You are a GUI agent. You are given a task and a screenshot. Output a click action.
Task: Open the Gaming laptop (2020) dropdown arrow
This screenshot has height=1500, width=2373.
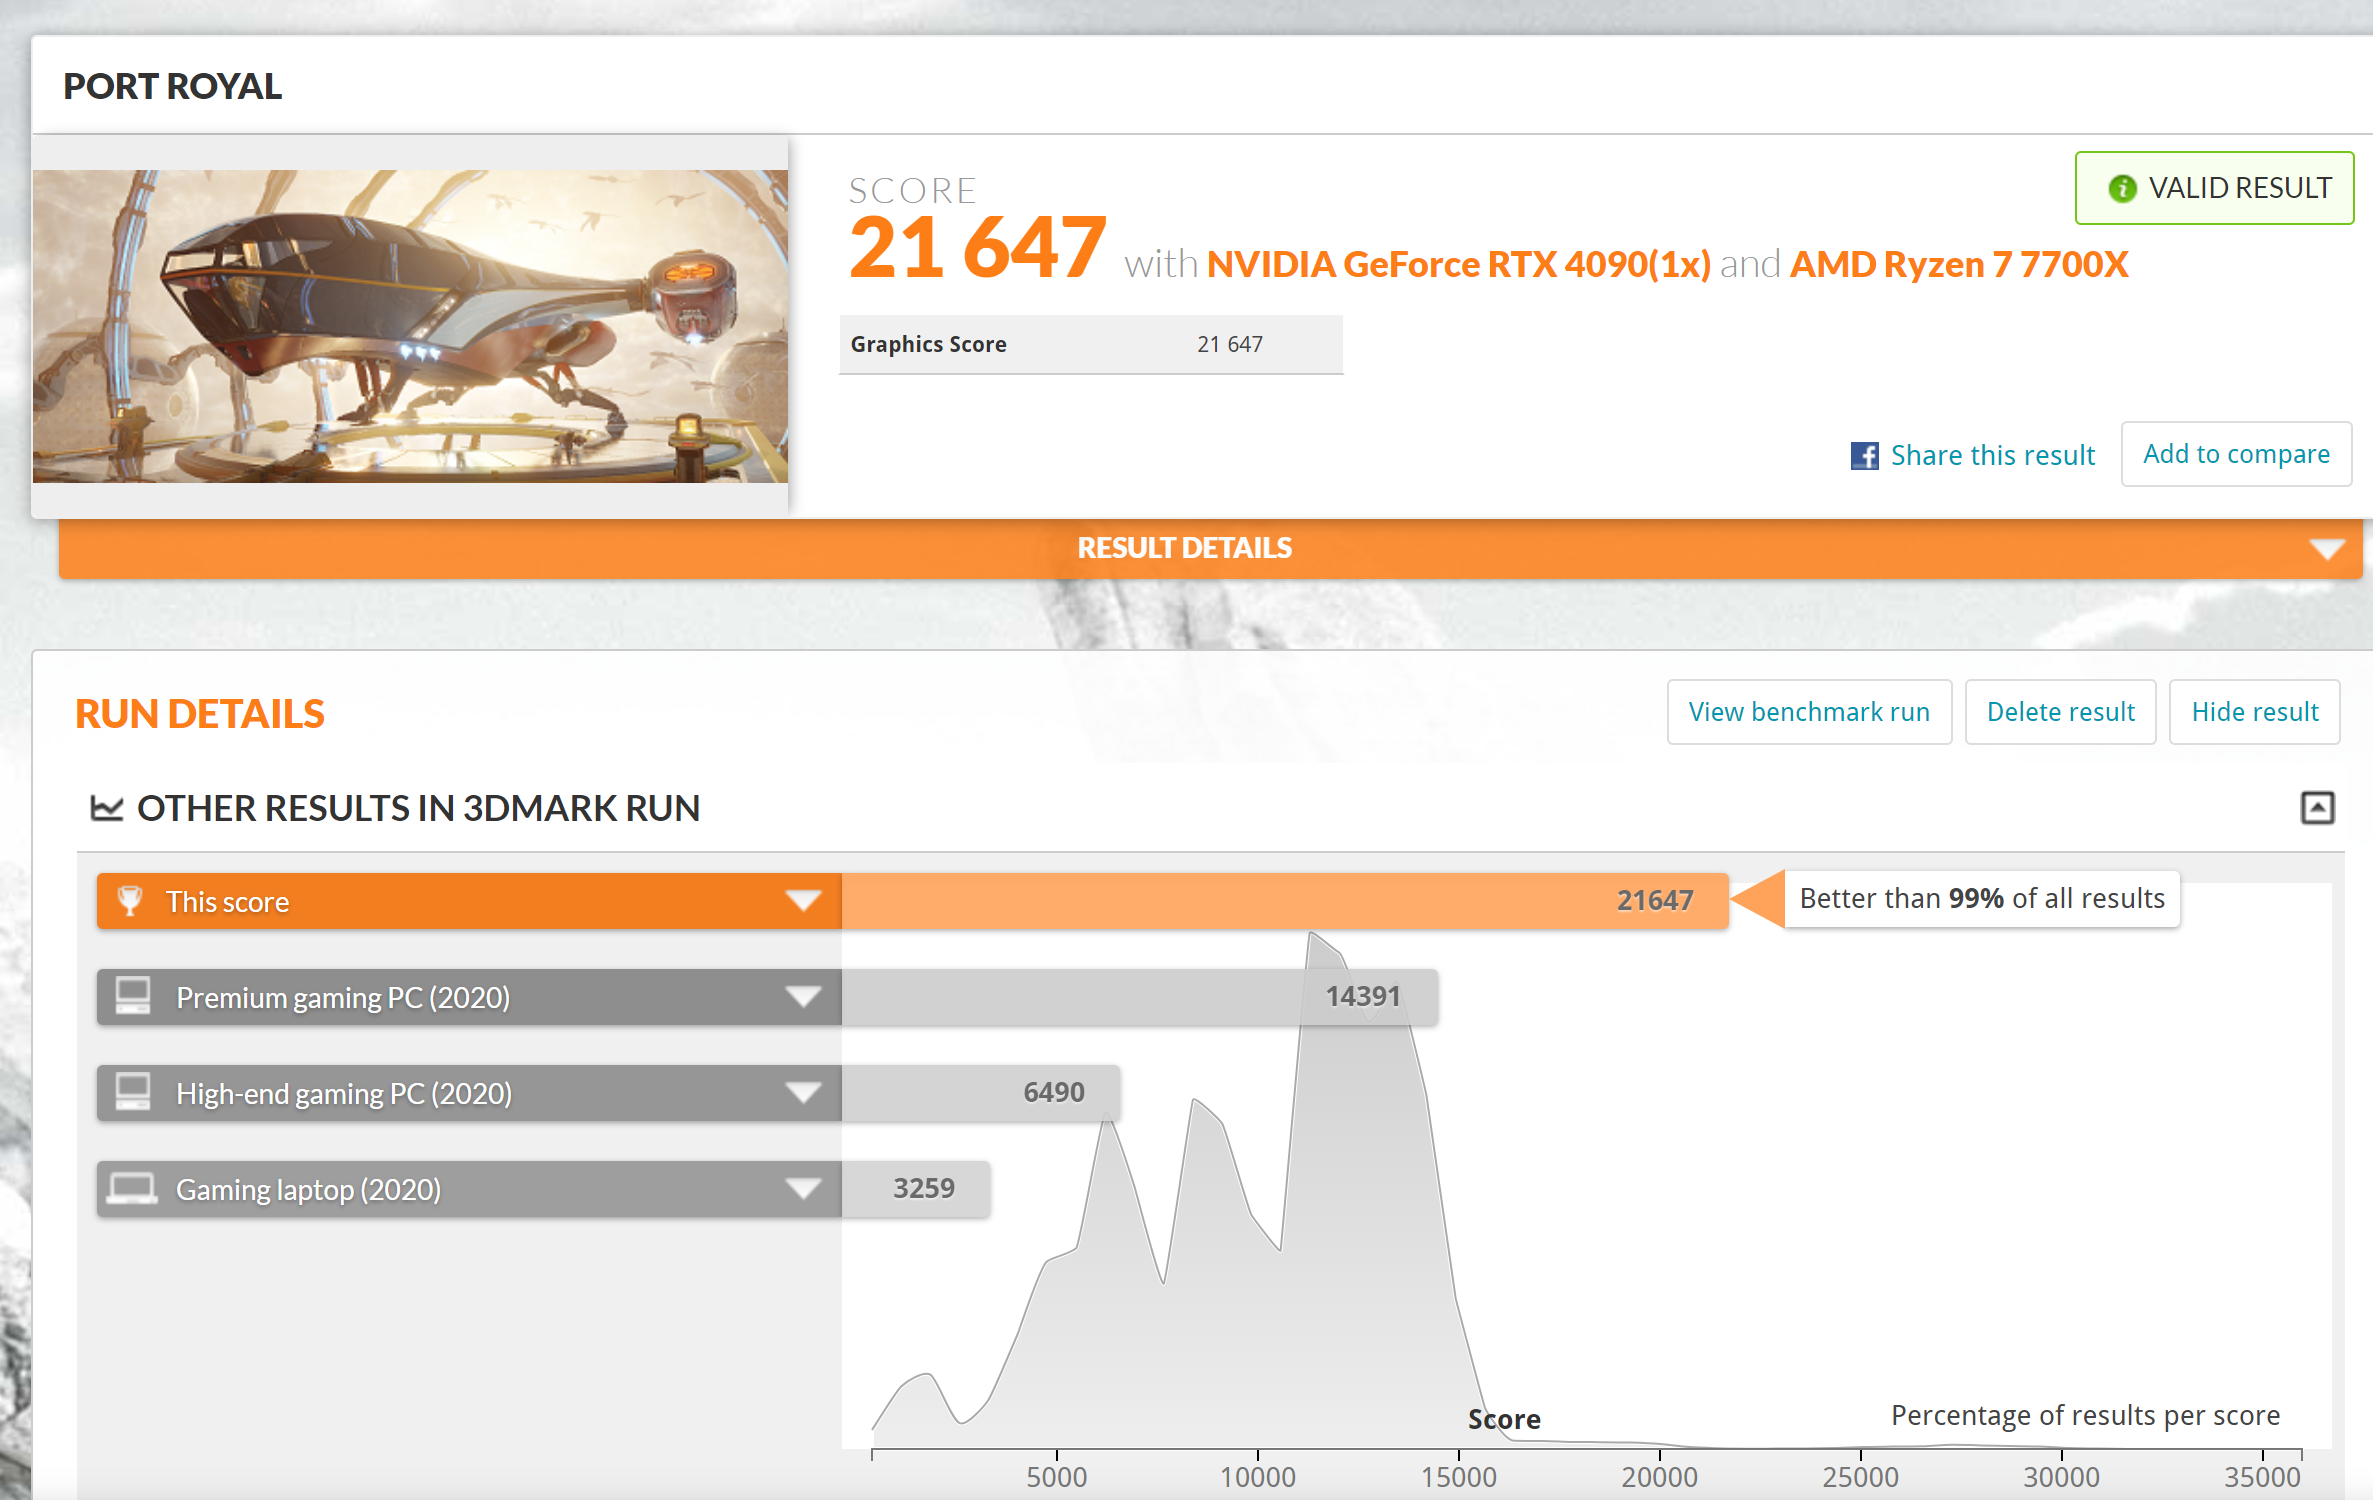803,1189
